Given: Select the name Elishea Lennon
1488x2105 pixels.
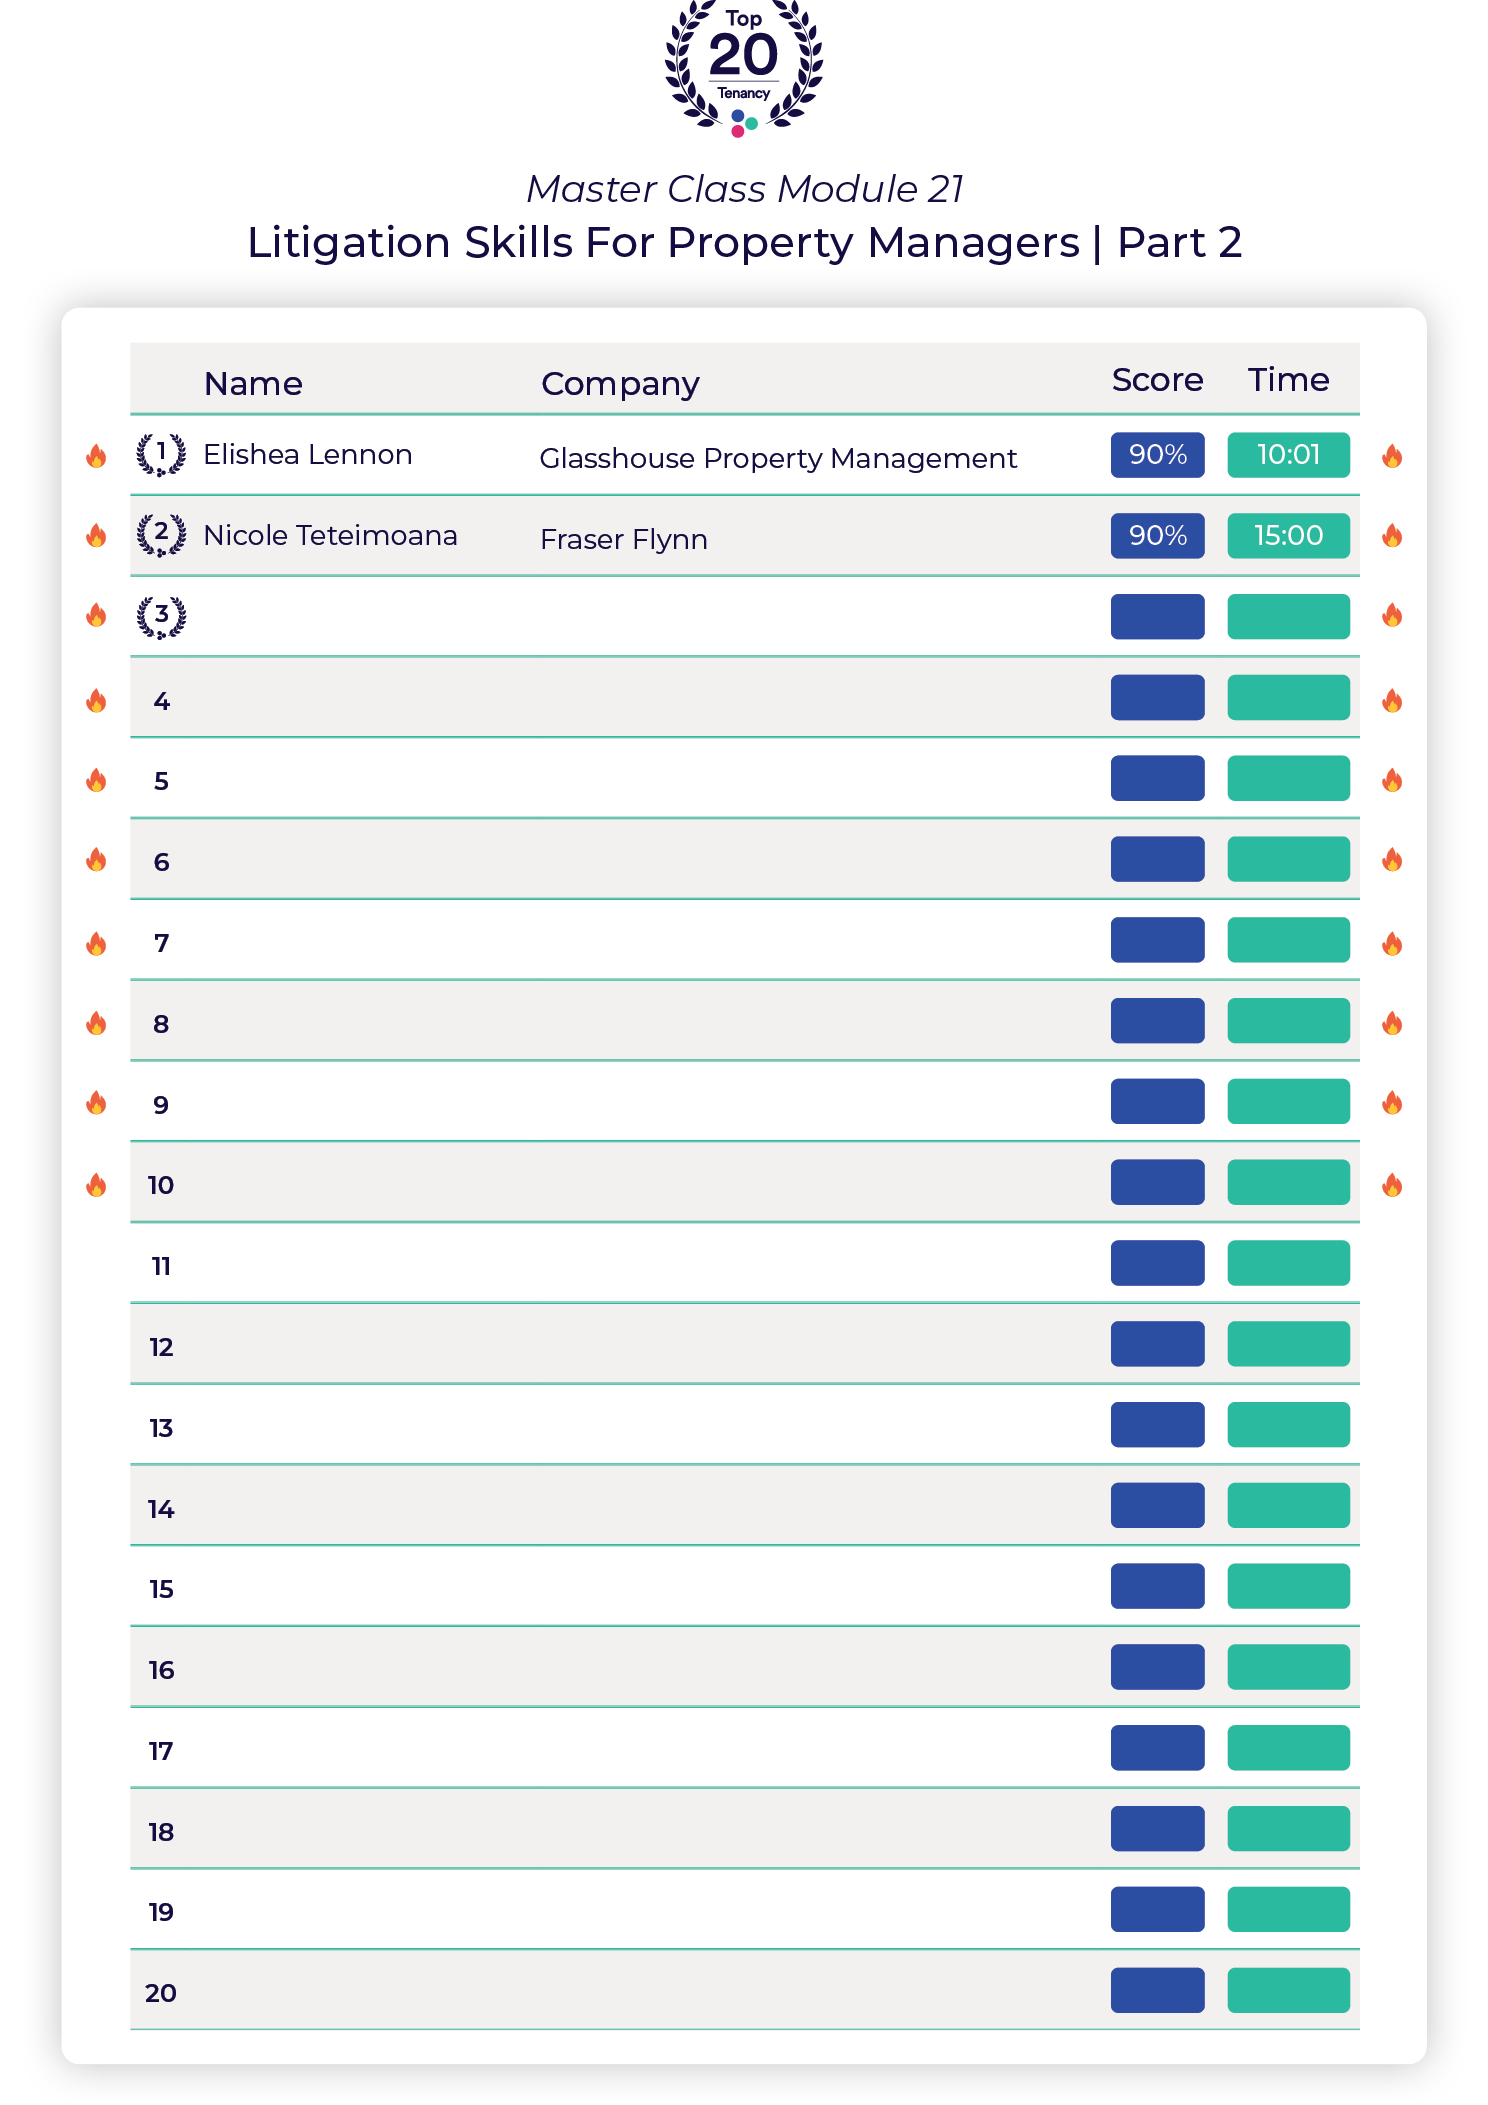Looking at the screenshot, I should (308, 454).
